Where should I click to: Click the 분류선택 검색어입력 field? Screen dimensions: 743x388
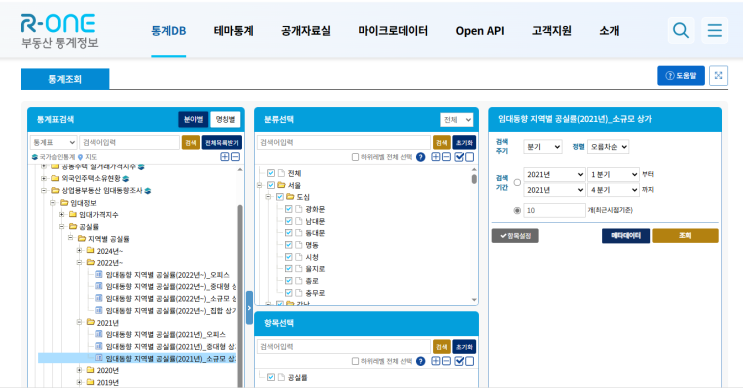(x=344, y=143)
